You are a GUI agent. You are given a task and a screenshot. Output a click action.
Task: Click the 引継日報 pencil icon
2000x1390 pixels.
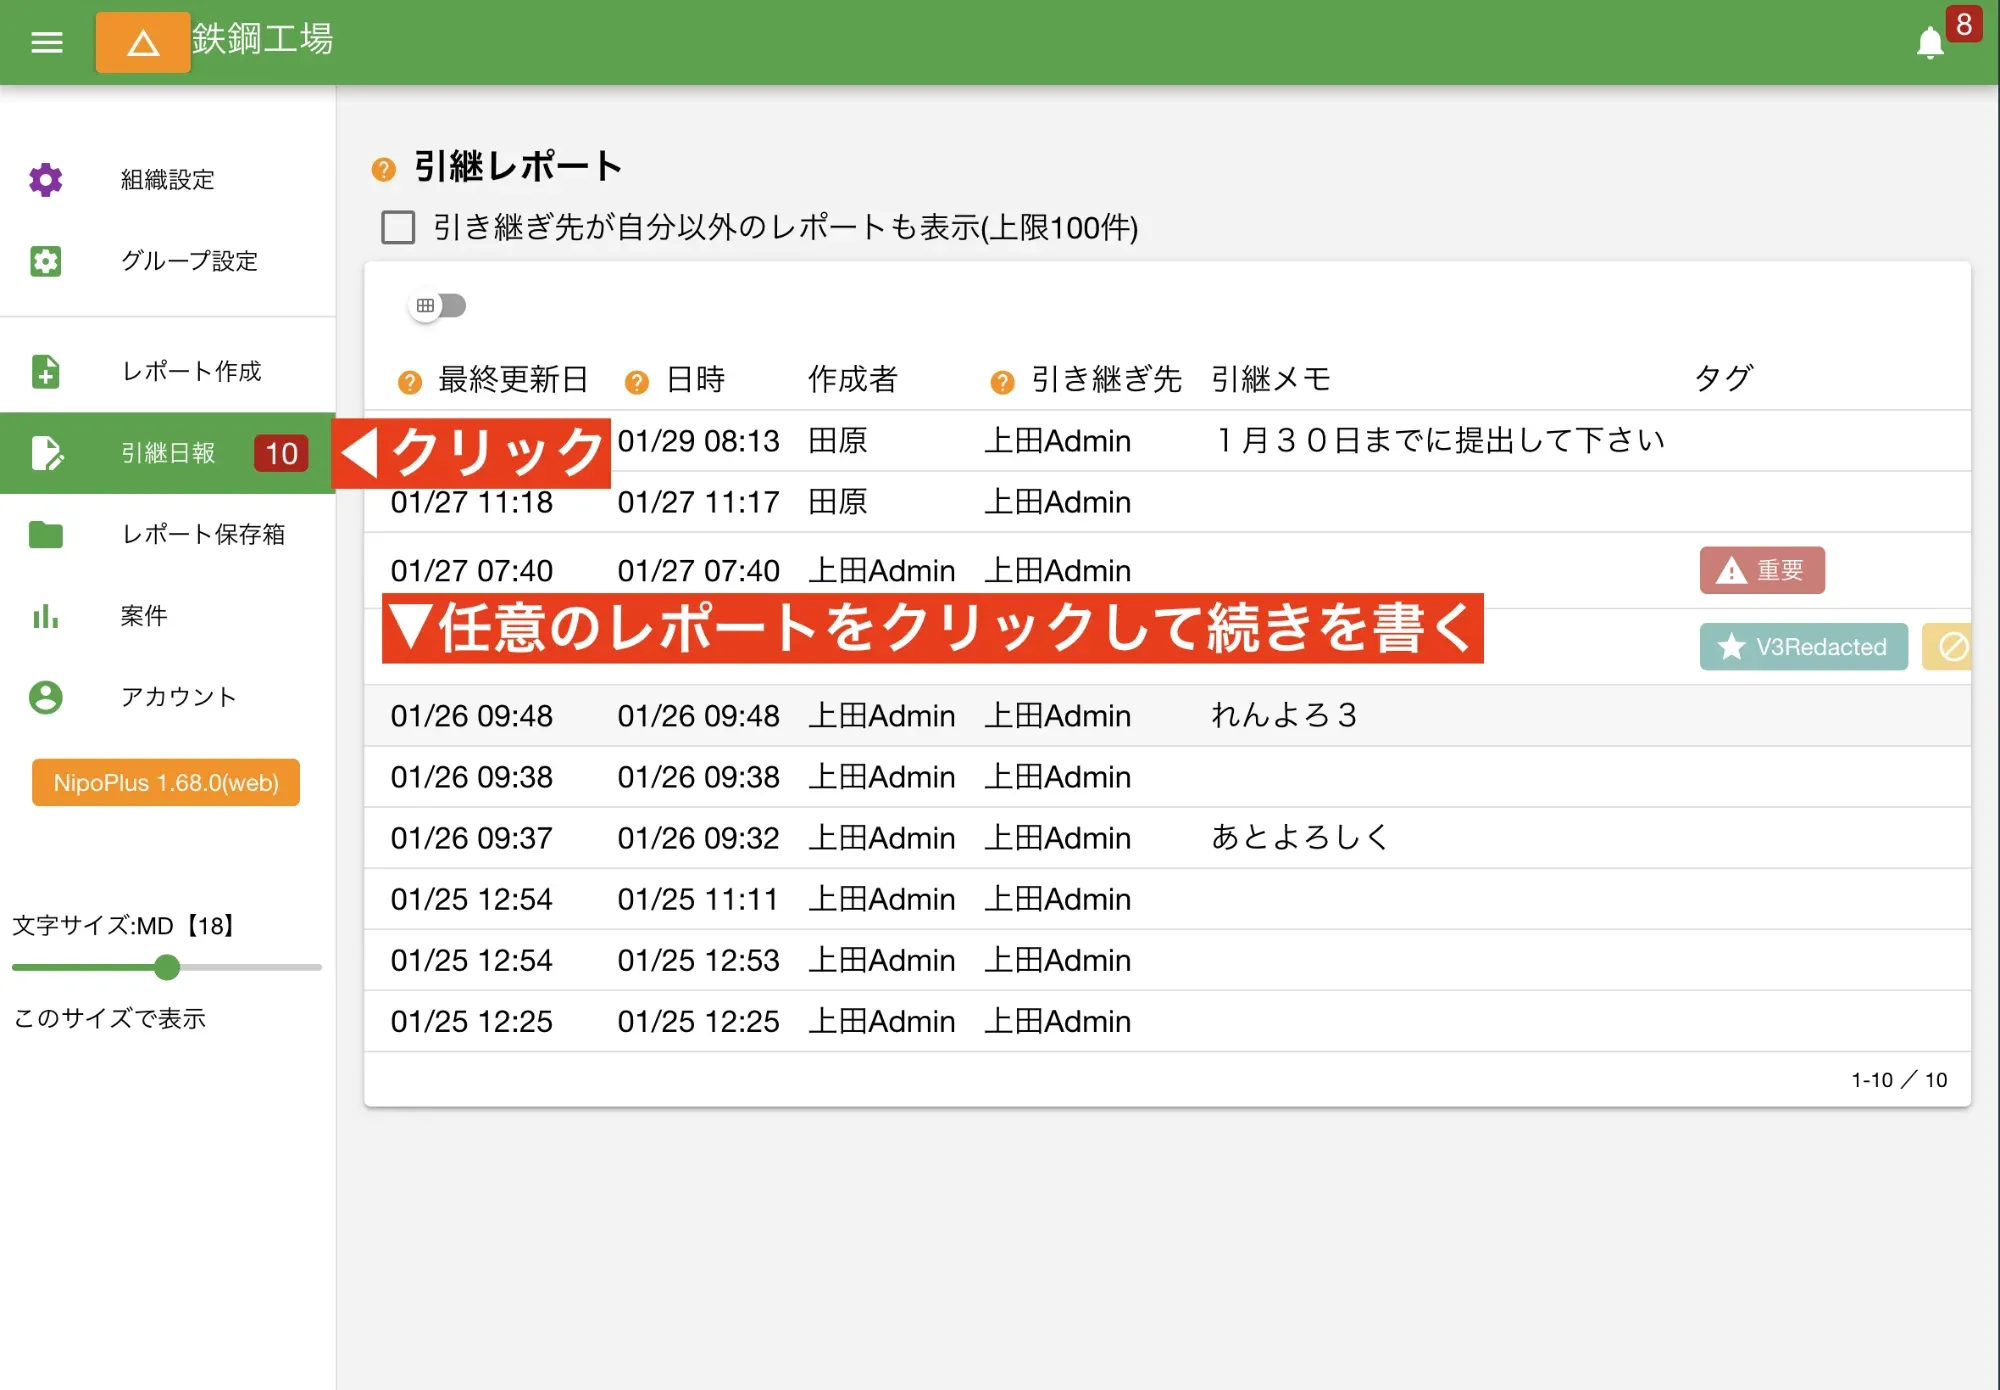pos(46,453)
